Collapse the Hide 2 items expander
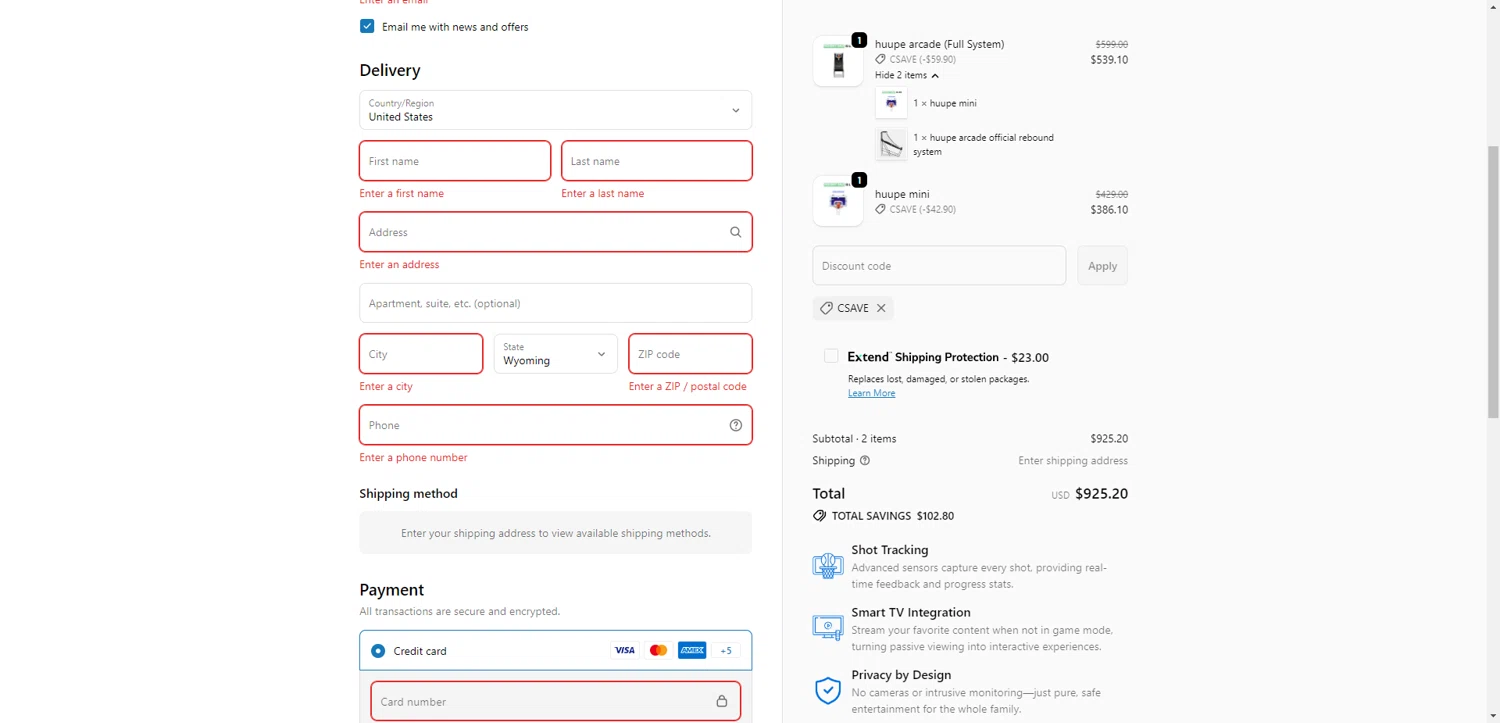The height and width of the screenshot is (723, 1500). pos(907,75)
